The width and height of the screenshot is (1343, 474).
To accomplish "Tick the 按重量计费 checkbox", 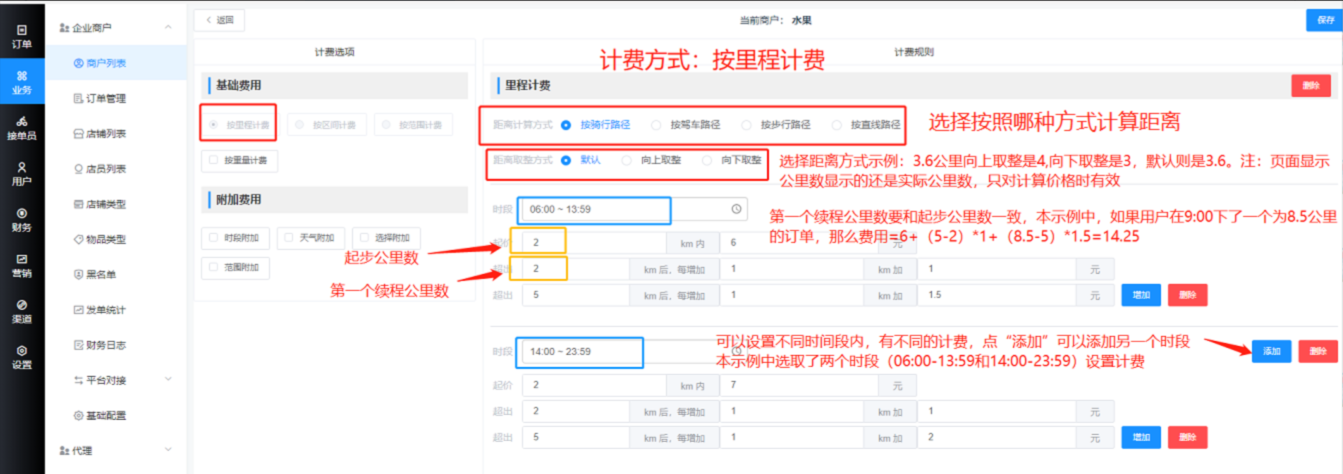I will [213, 159].
